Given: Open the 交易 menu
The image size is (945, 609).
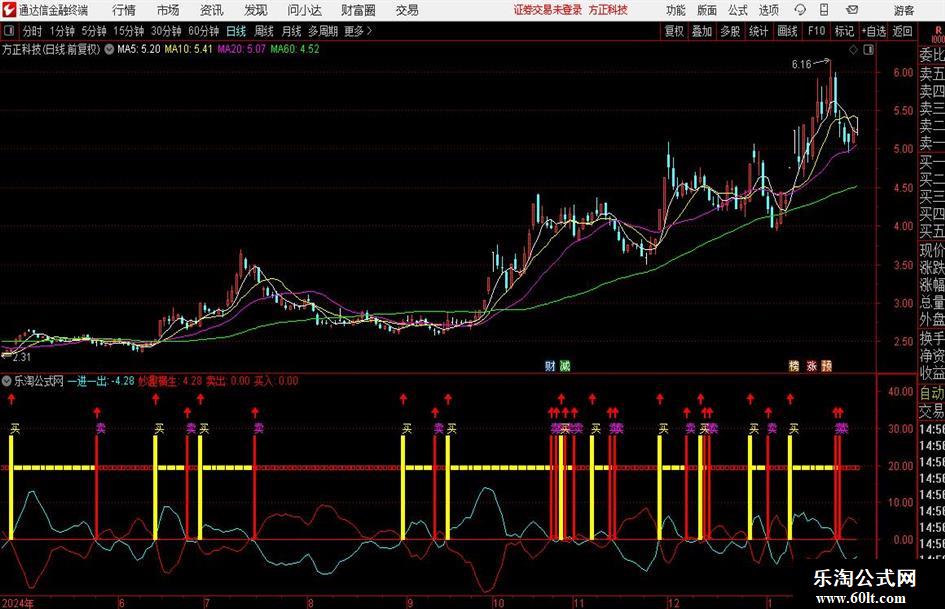Looking at the screenshot, I should tap(407, 10).
